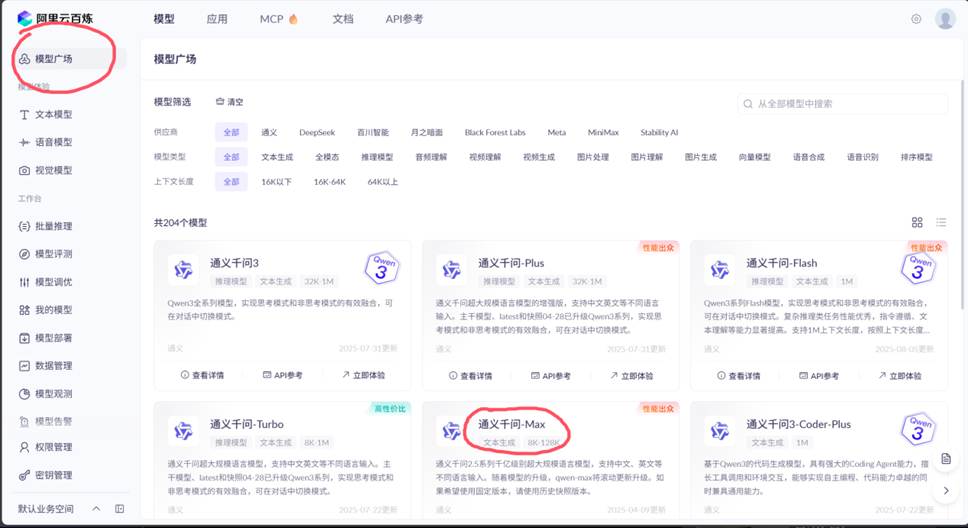Click 清空 to clear model filters
Viewport: 968px width, 528px height.
pyautogui.click(x=229, y=102)
